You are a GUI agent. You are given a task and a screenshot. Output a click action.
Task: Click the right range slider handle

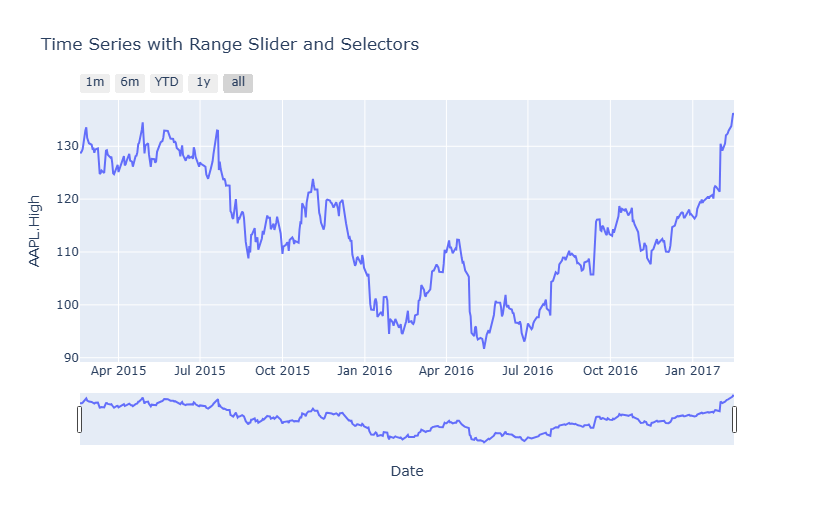point(734,420)
